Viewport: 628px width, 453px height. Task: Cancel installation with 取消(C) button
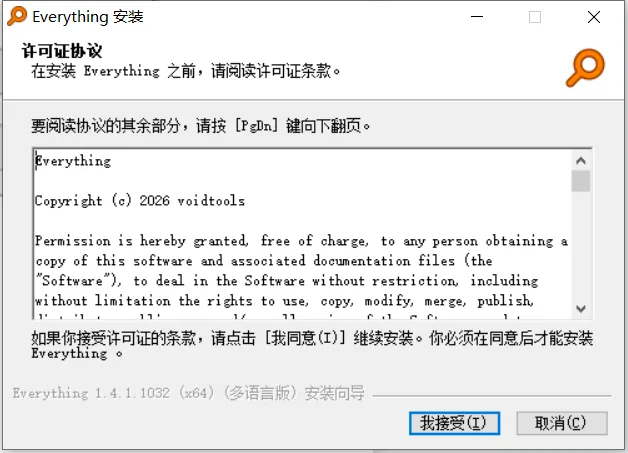click(562, 423)
